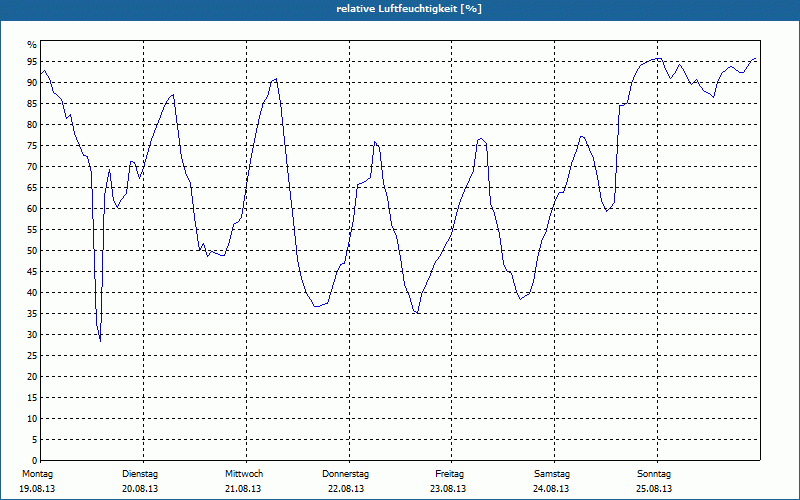This screenshot has width=800, height=500.
Task: Click the '19.08.13' date label
Action: click(x=37, y=489)
